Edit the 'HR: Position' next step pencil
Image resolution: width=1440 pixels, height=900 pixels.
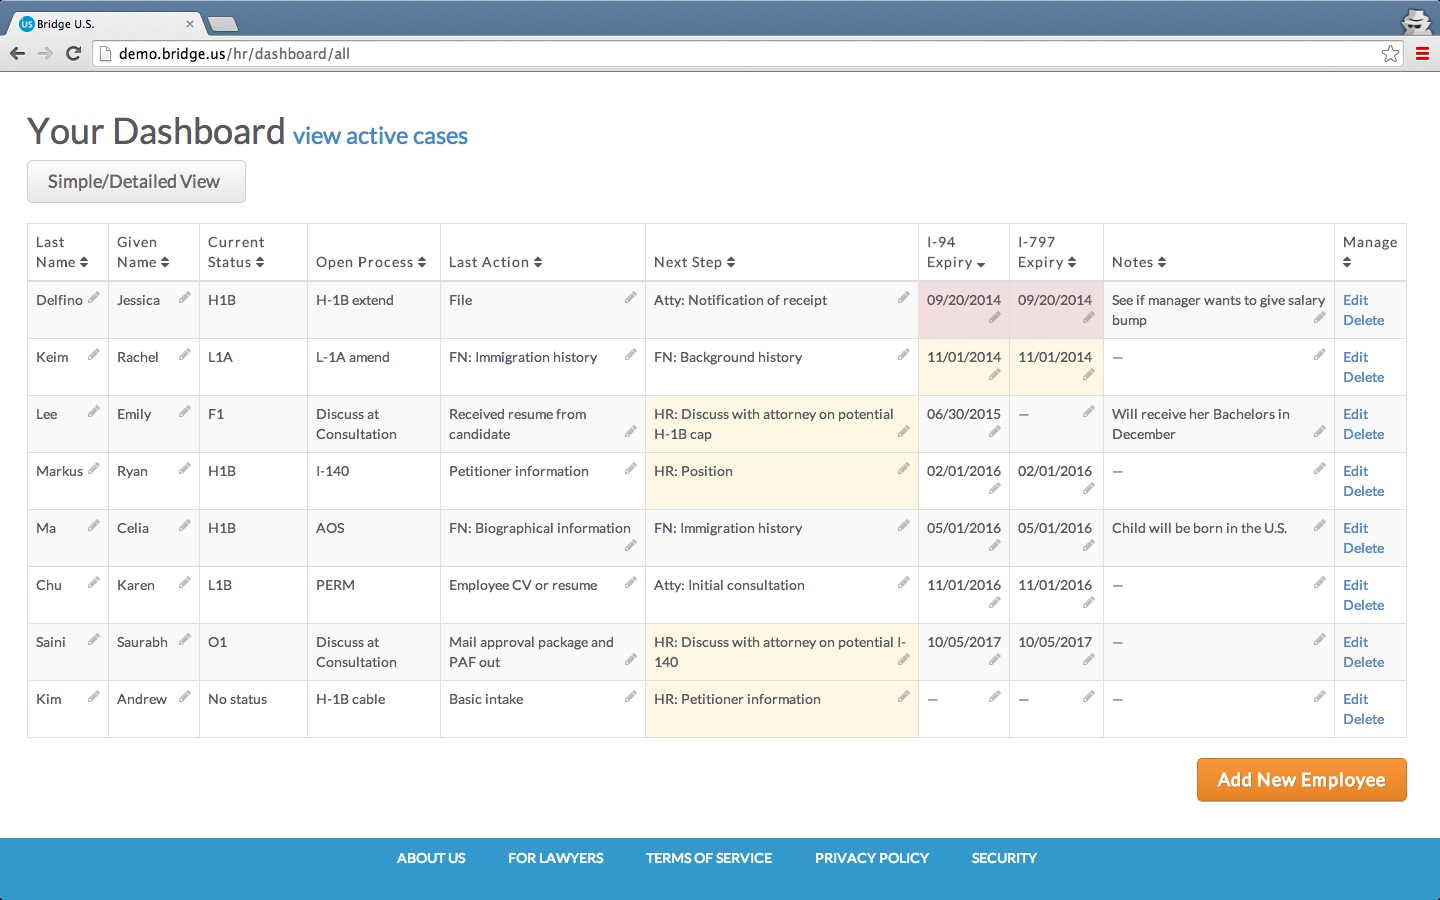pos(903,469)
